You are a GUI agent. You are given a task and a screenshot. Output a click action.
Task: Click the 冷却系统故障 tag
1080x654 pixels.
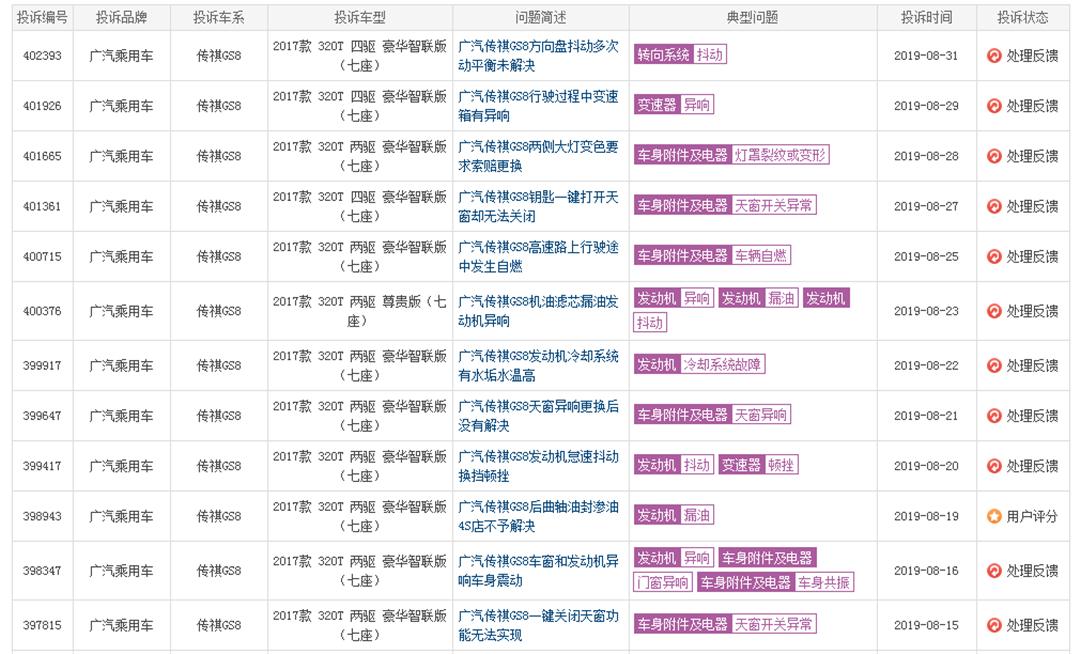(x=722, y=365)
